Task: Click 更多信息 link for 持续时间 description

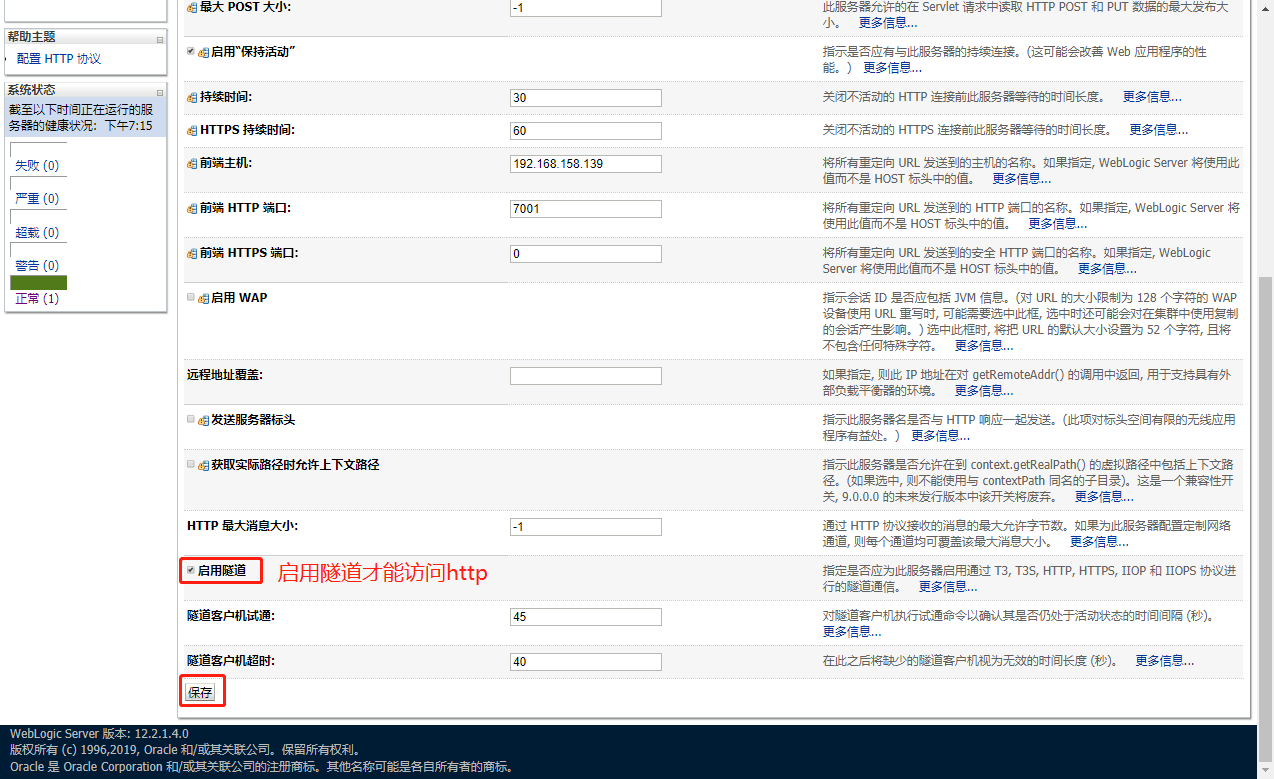Action: 1152,97
